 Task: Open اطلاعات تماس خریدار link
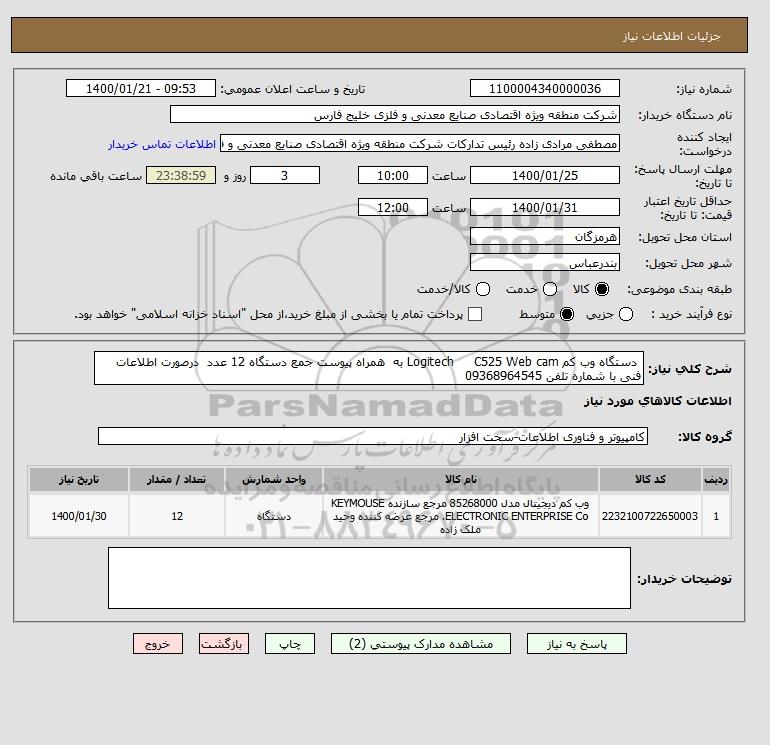[x=162, y=144]
